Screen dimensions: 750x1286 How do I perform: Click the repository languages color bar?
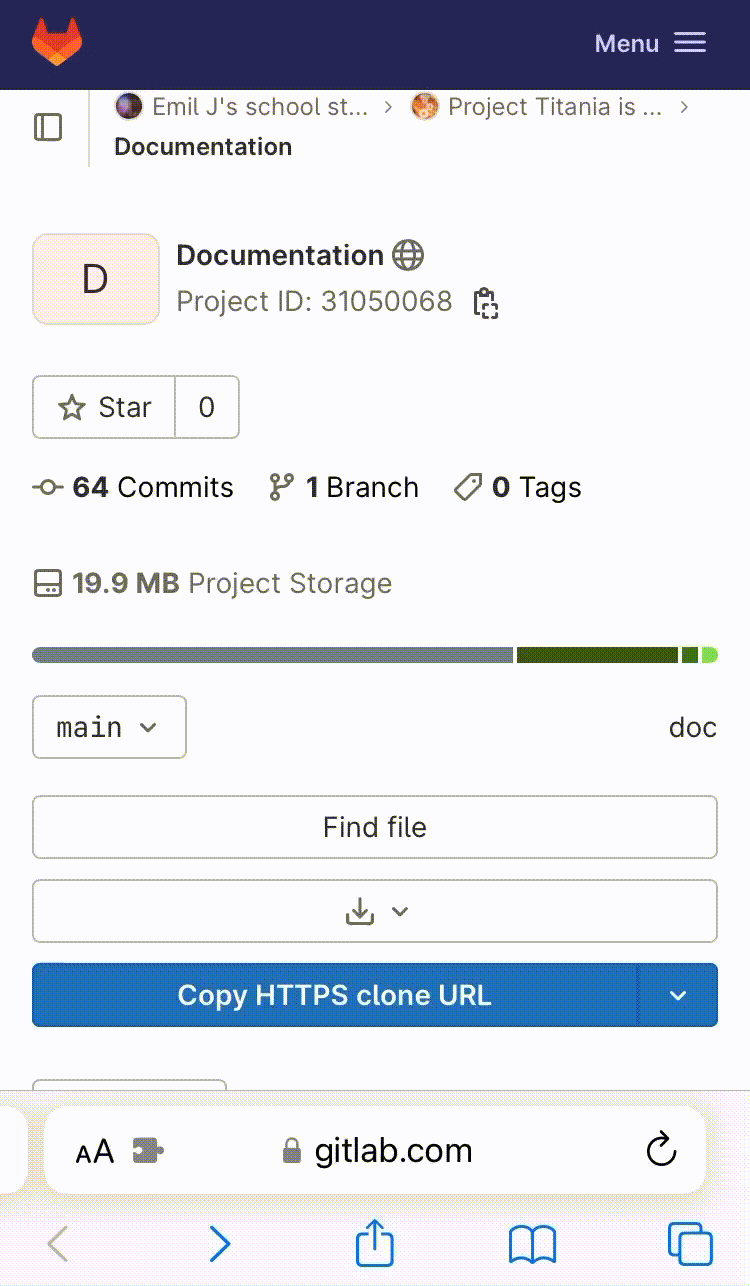[375, 655]
